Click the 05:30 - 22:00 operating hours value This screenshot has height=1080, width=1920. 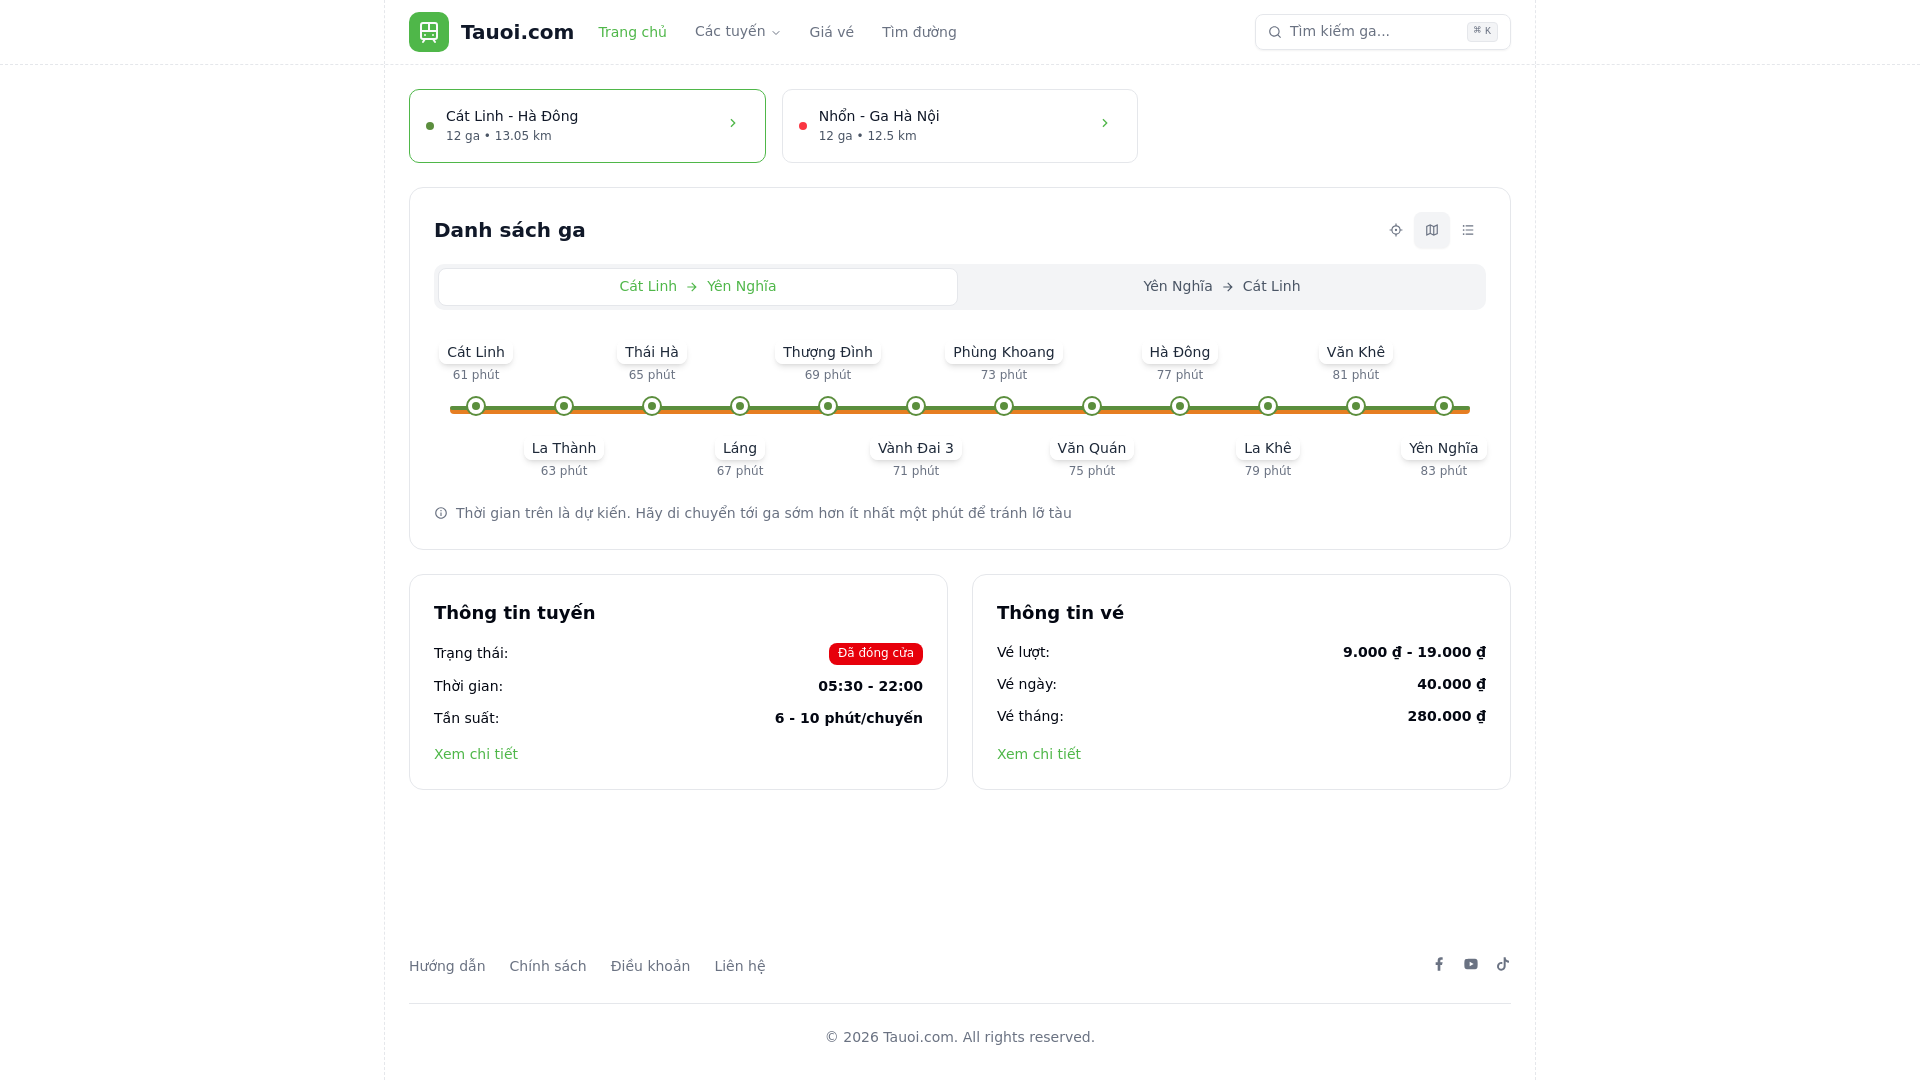870,686
